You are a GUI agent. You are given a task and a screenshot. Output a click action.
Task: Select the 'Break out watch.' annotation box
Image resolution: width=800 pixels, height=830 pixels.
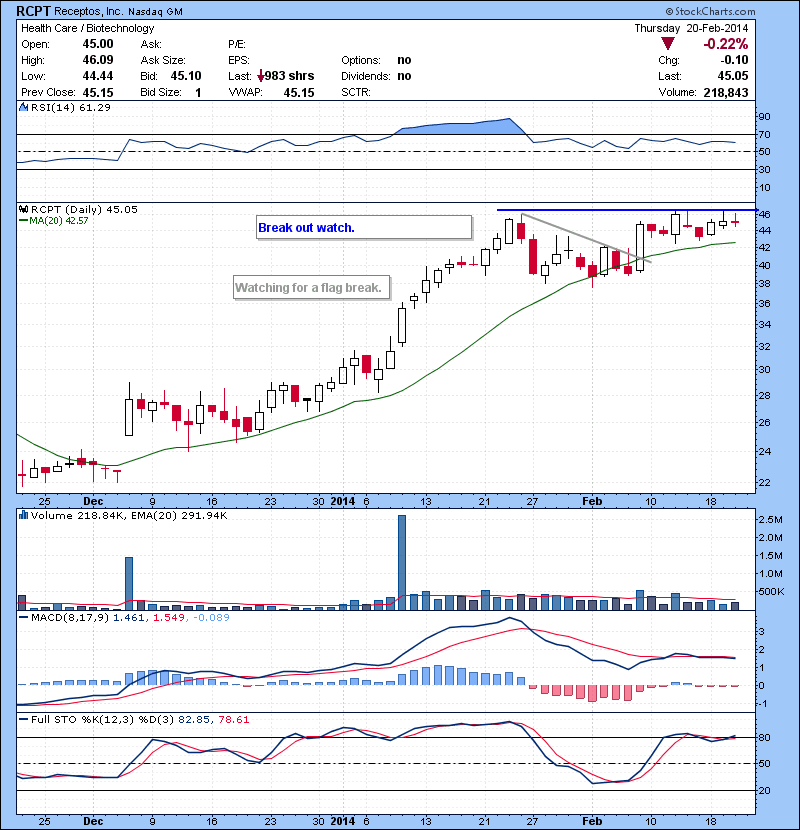coord(362,227)
